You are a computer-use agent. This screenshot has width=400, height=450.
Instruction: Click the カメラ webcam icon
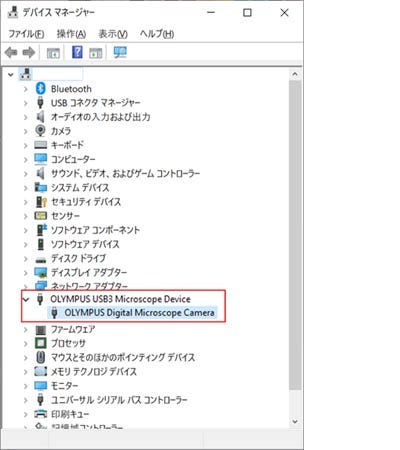pos(40,131)
